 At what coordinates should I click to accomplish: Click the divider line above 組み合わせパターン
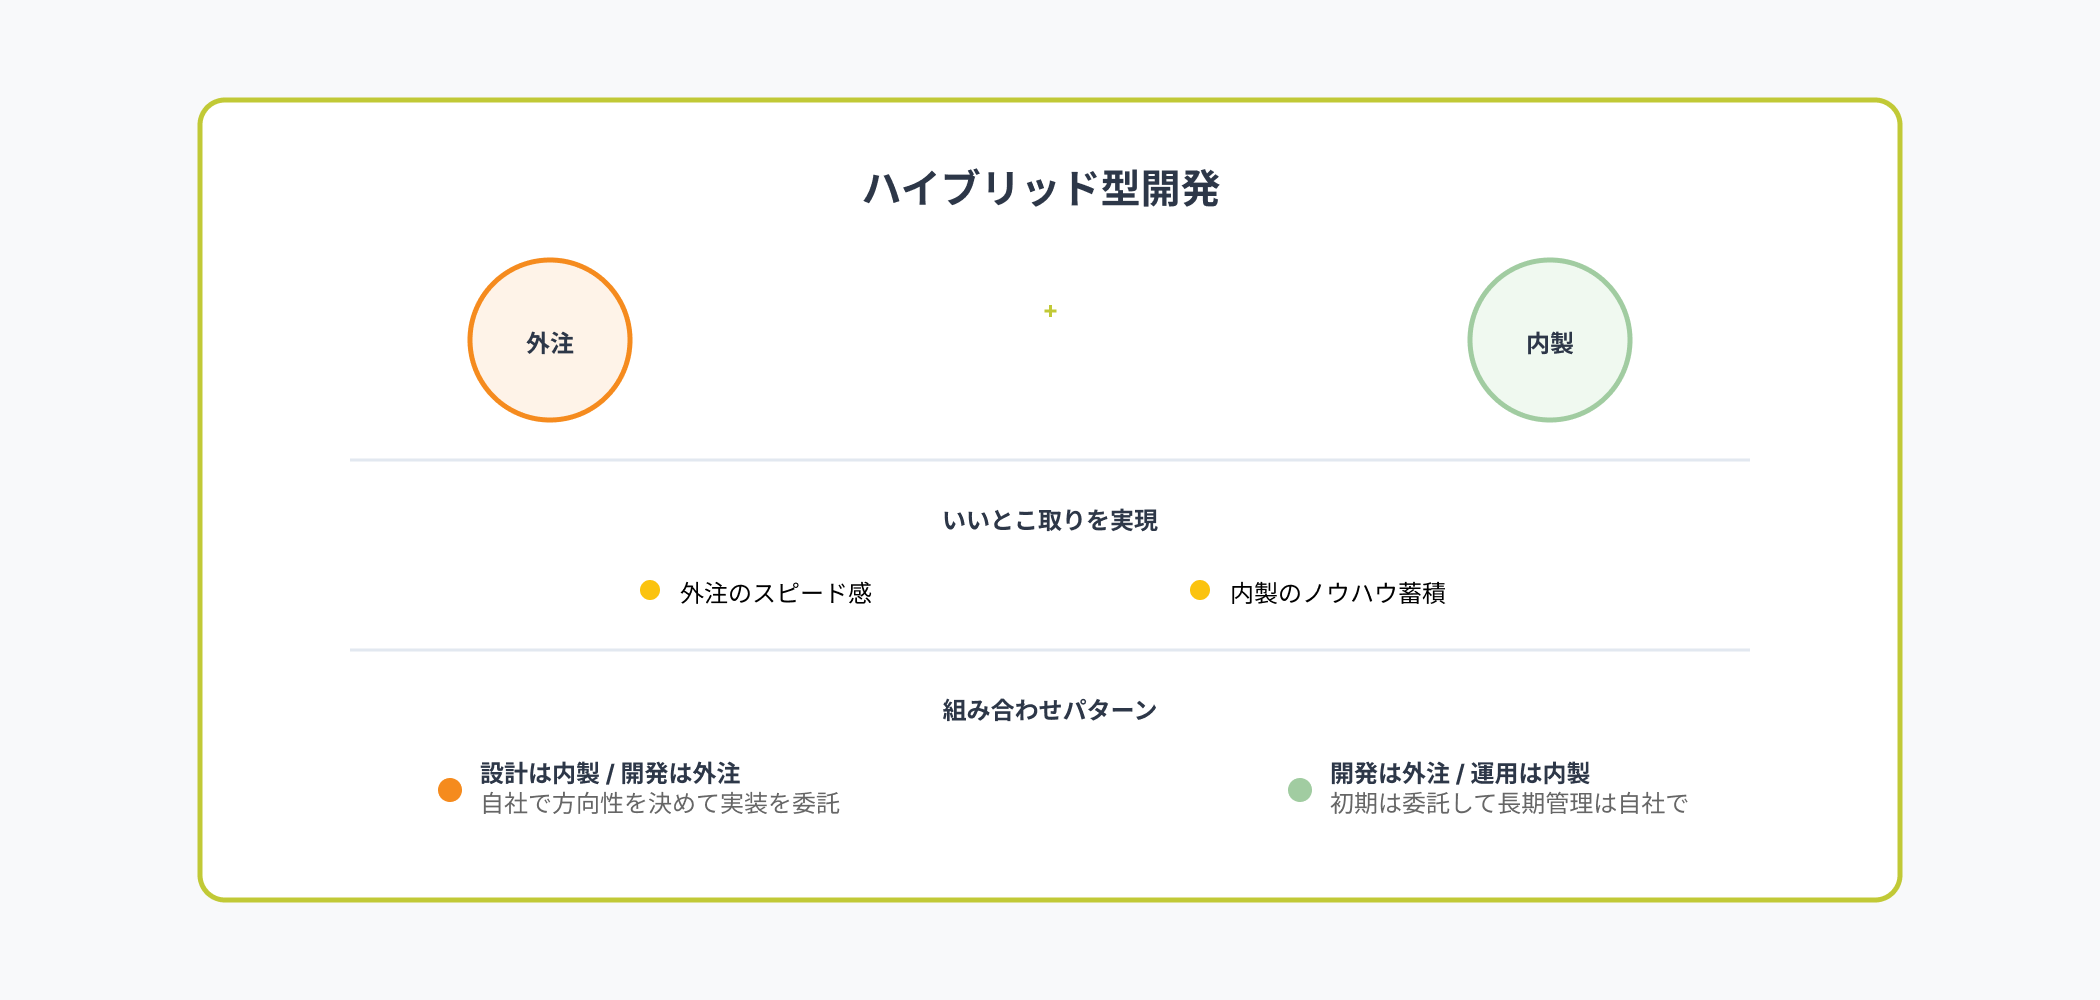[1050, 650]
